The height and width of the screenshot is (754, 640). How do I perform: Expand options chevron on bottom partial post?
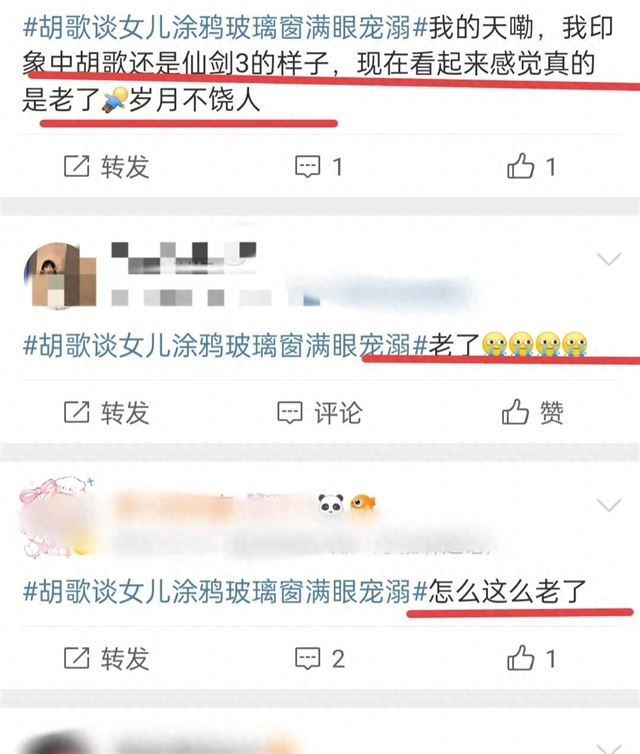click(x=609, y=748)
